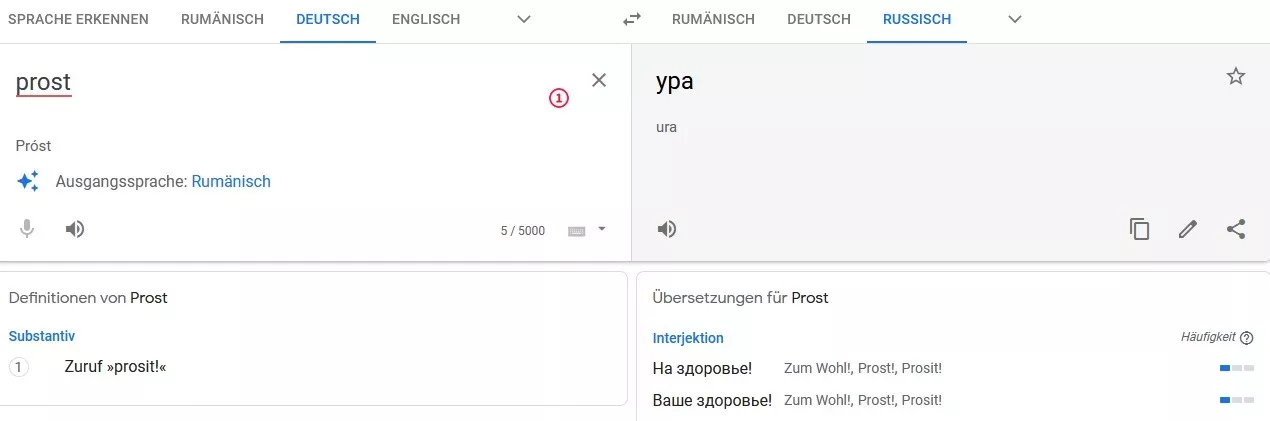Expand more target languages chevron
The width and height of the screenshot is (1270, 421).
(1015, 20)
